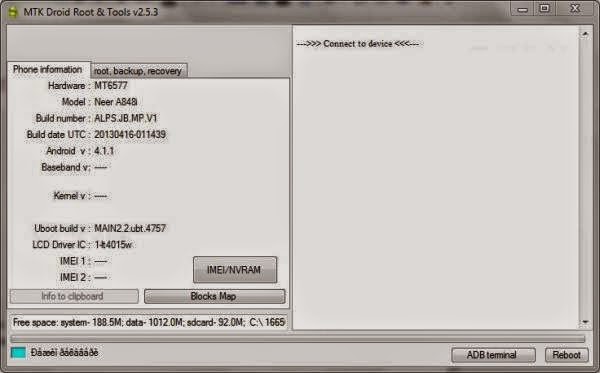Click the IMEI 1 label
This screenshot has width=600, height=373.
(x=75, y=261)
